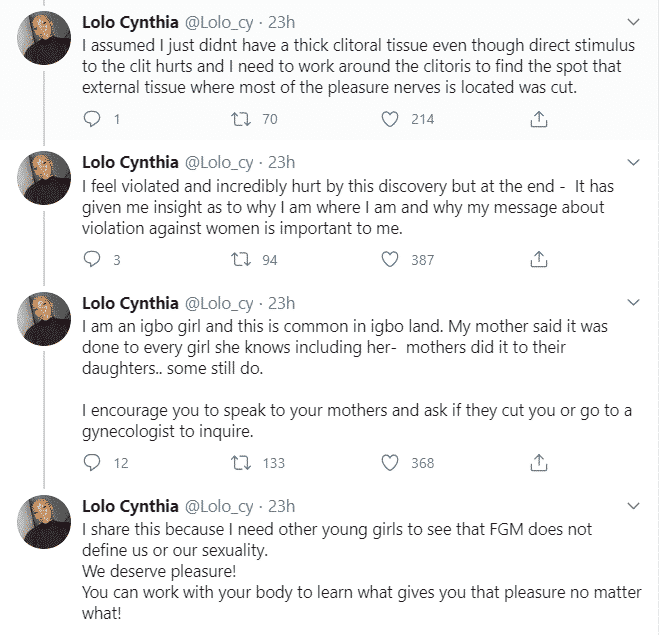
Task: Reply to the tweet with 1 reply
Action: pos(93,119)
